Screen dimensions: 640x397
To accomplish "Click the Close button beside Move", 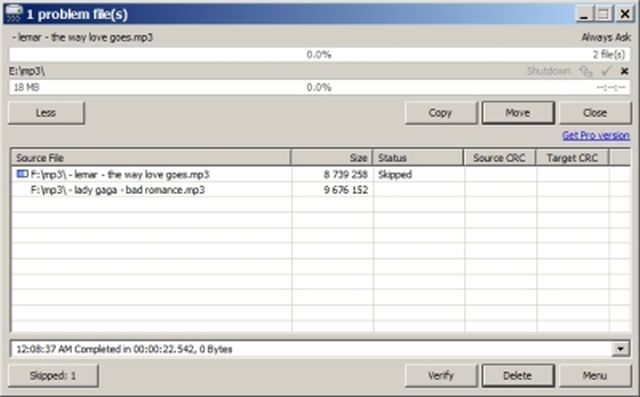I will 595,113.
